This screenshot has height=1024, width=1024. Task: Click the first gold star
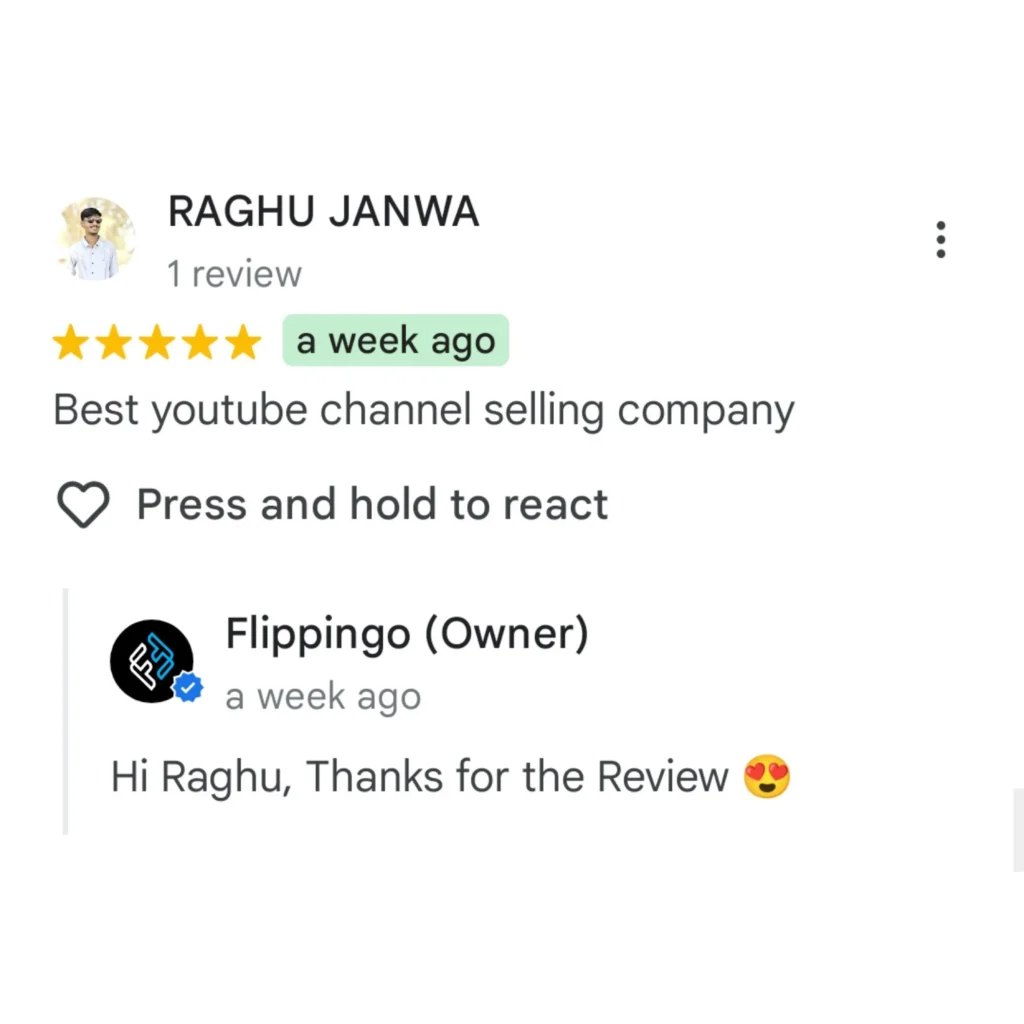(71, 342)
